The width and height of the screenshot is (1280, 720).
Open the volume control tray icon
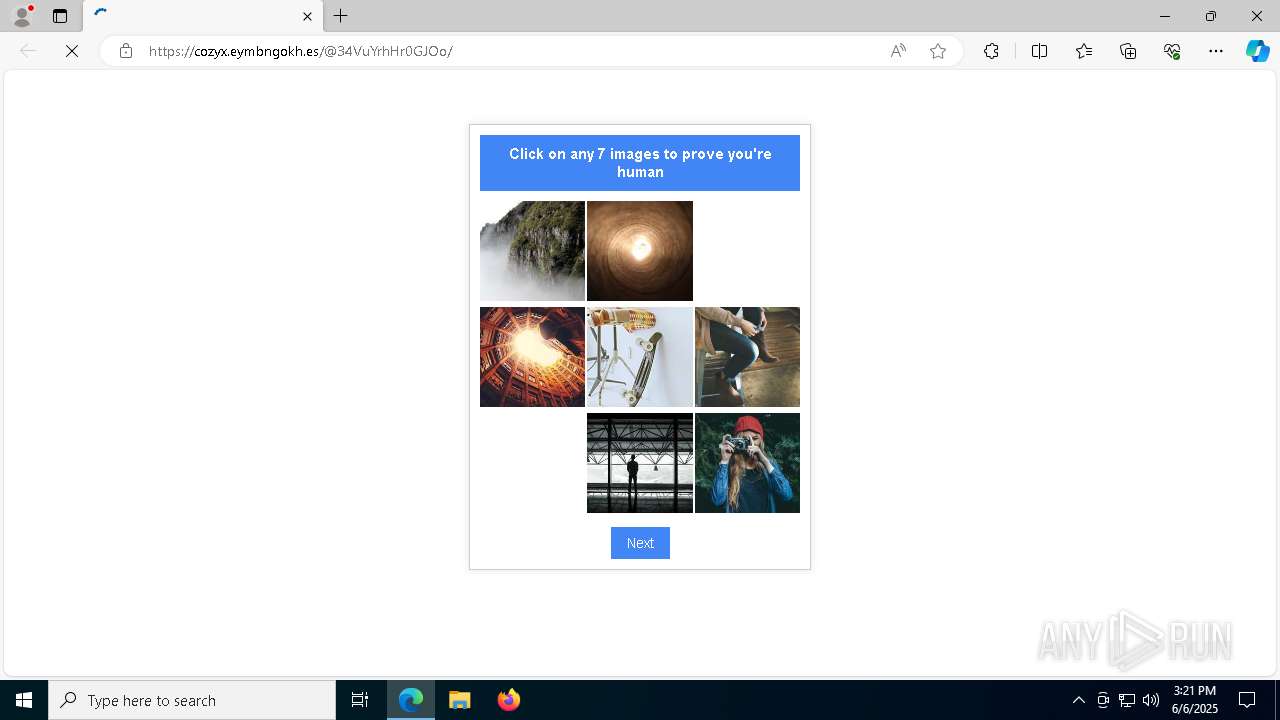(1151, 700)
